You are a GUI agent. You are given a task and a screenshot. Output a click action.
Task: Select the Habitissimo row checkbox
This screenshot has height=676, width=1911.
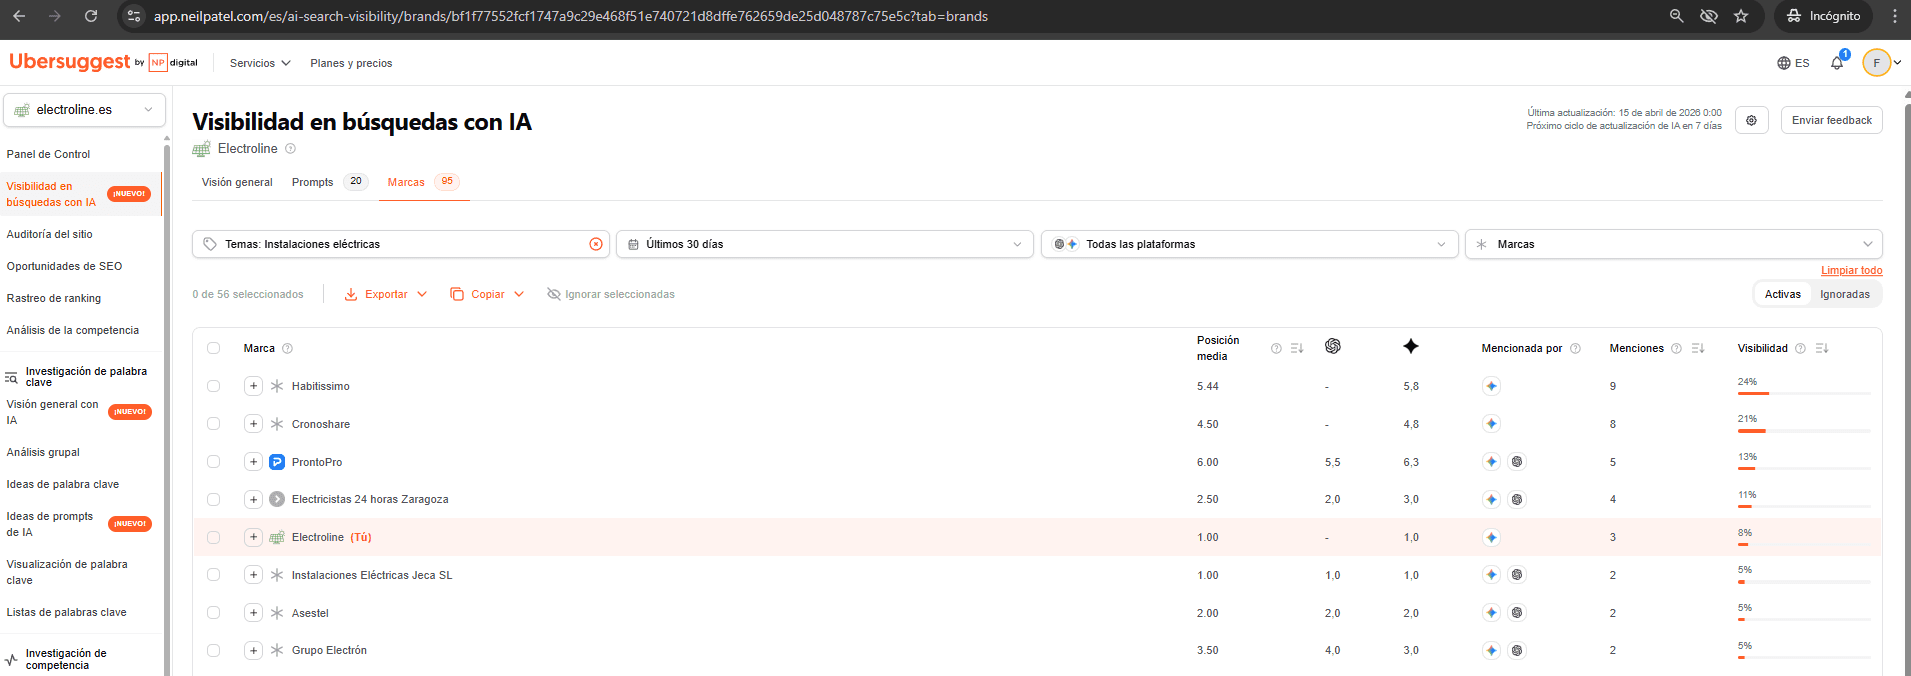point(213,386)
